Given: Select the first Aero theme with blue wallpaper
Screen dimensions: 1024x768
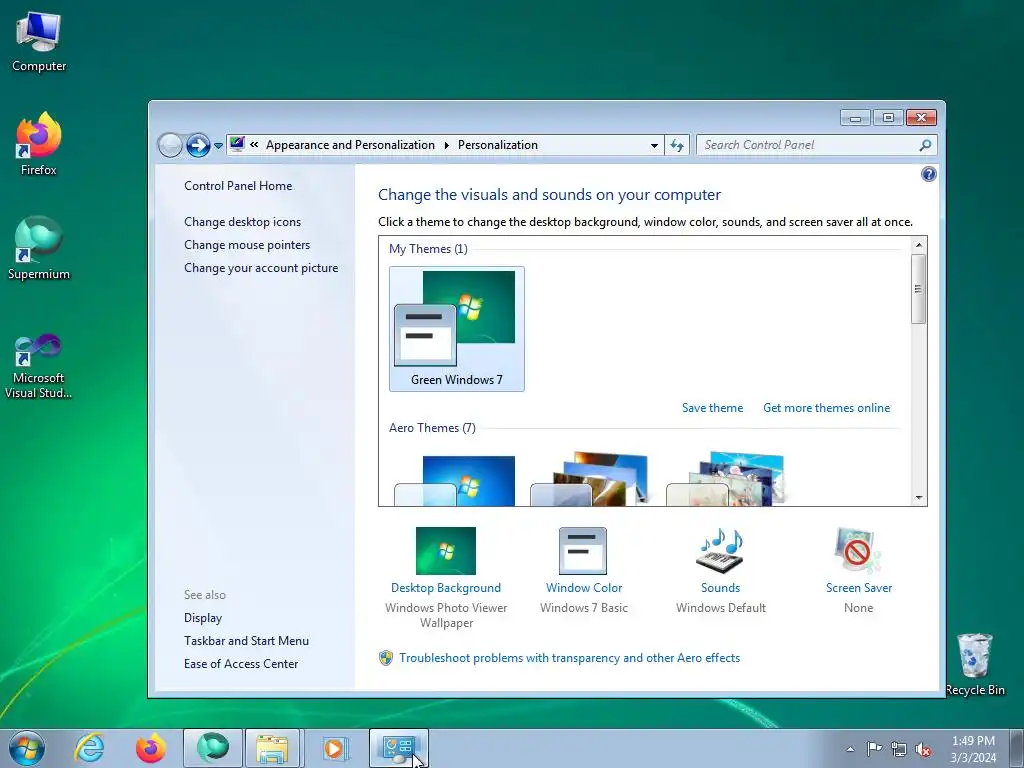Looking at the screenshot, I should [455, 481].
